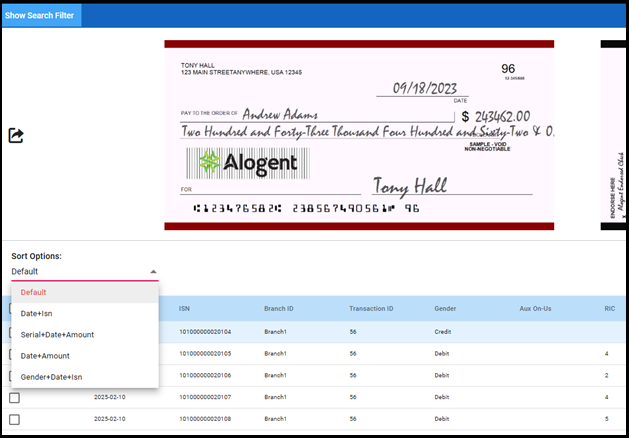Choose Gender+Date+Isn sort option
Viewport: 629px width, 438px height.
pos(52,377)
